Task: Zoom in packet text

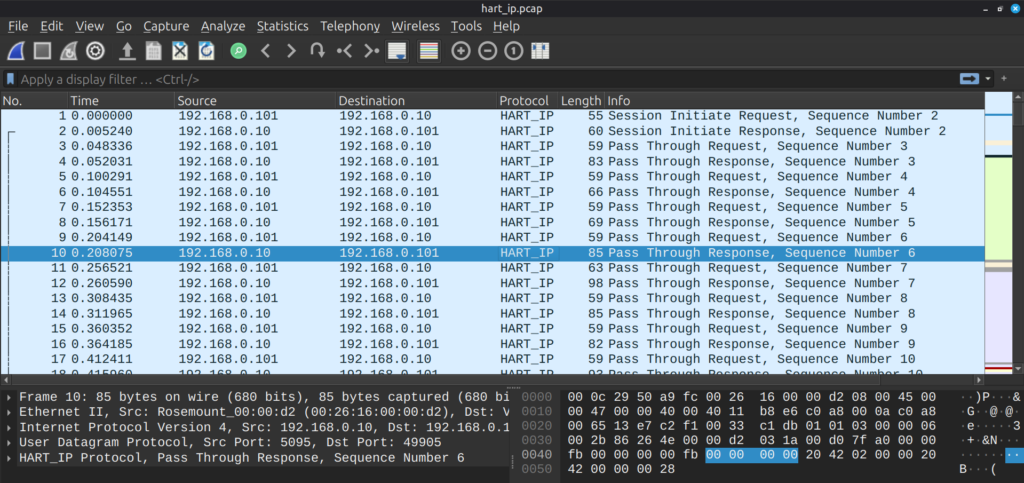Action: click(461, 51)
